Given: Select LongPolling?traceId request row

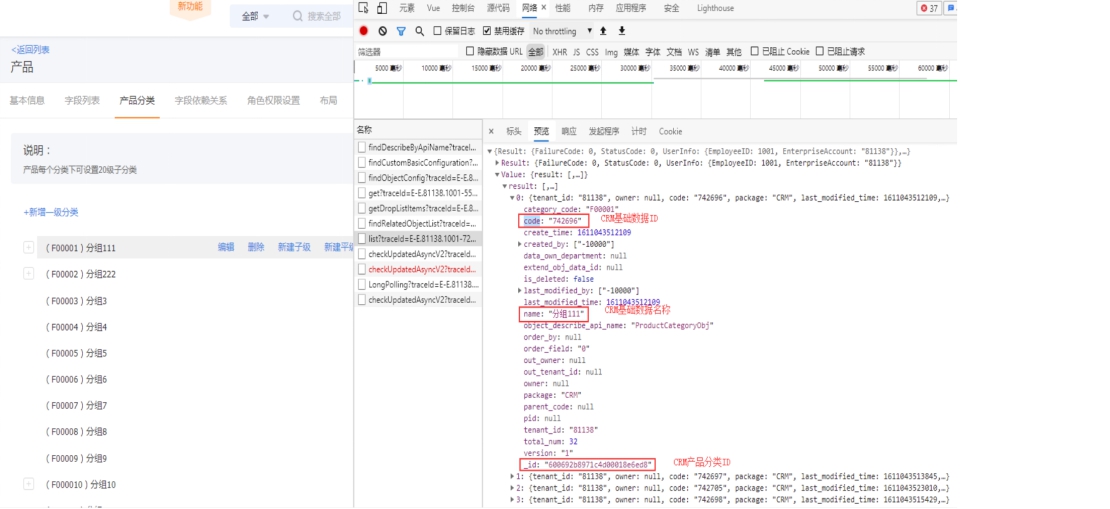Looking at the screenshot, I should (418, 285).
